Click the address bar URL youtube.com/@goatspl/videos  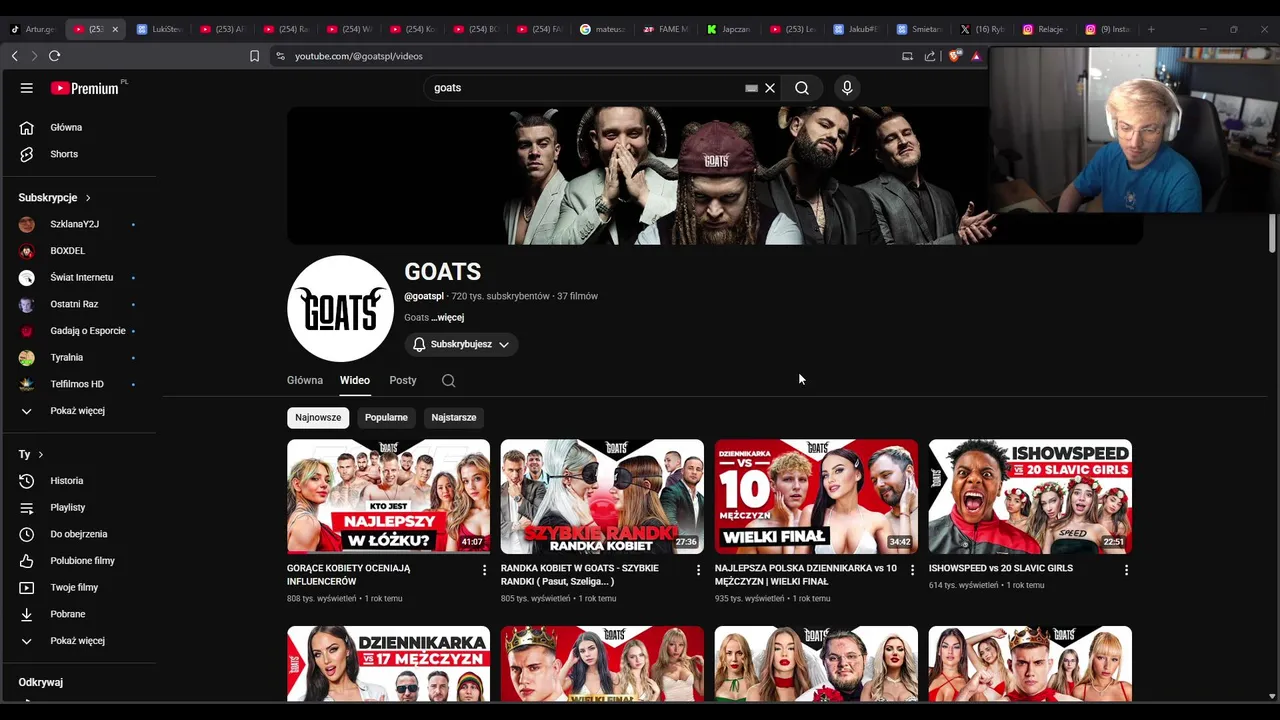click(x=359, y=56)
